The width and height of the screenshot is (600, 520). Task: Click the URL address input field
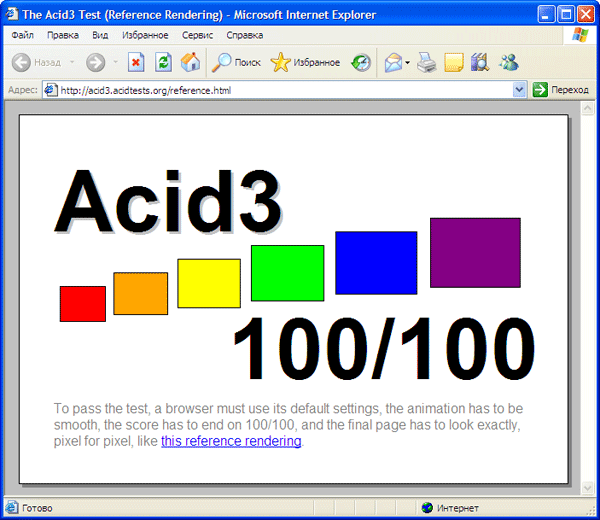[285, 90]
